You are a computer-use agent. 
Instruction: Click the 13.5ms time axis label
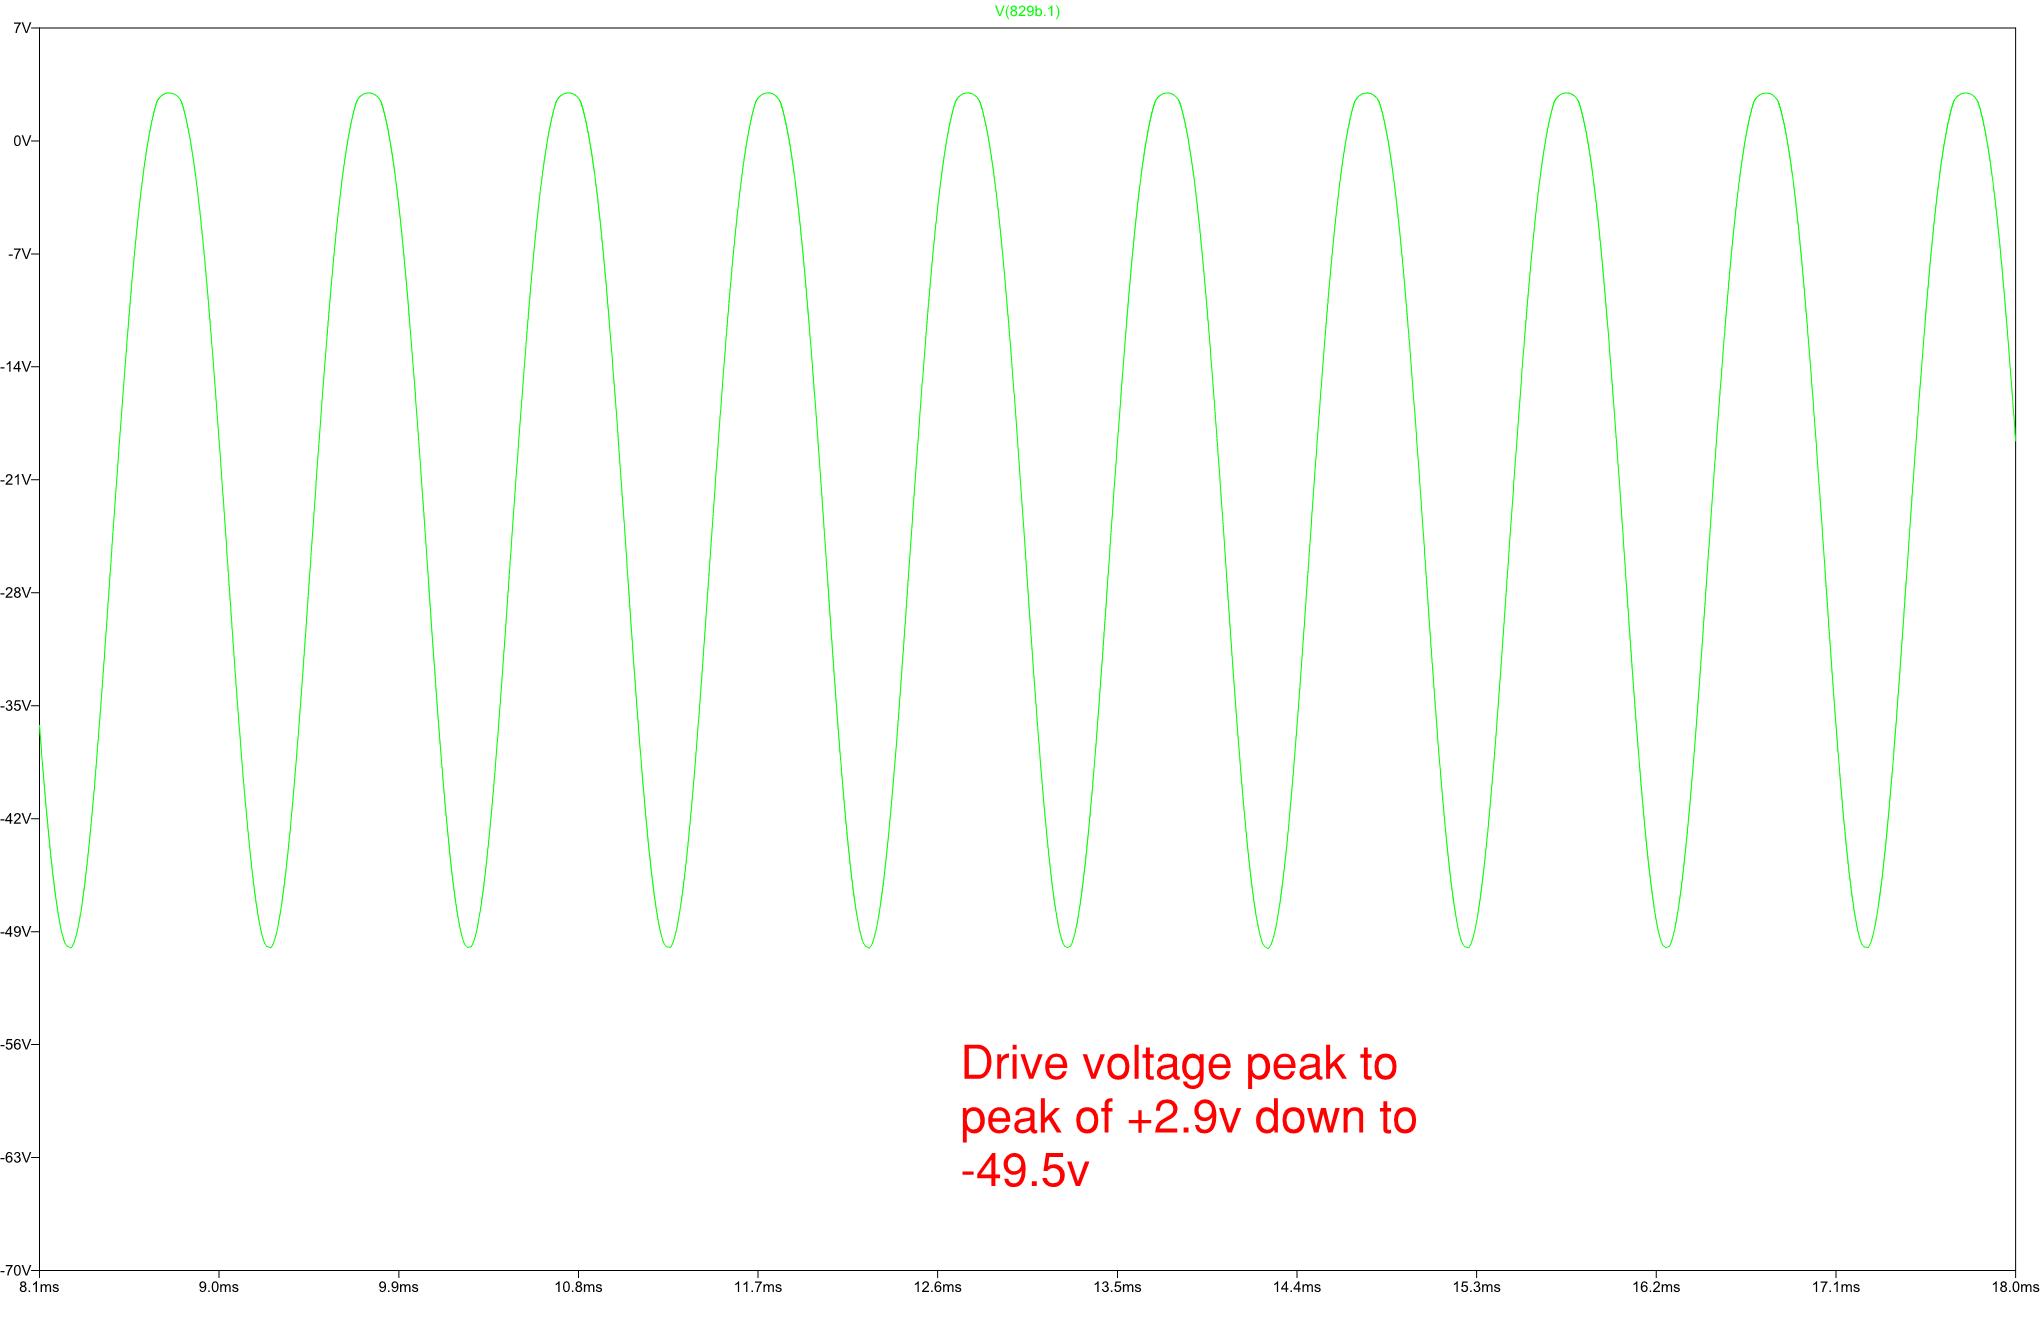[x=1117, y=1287]
